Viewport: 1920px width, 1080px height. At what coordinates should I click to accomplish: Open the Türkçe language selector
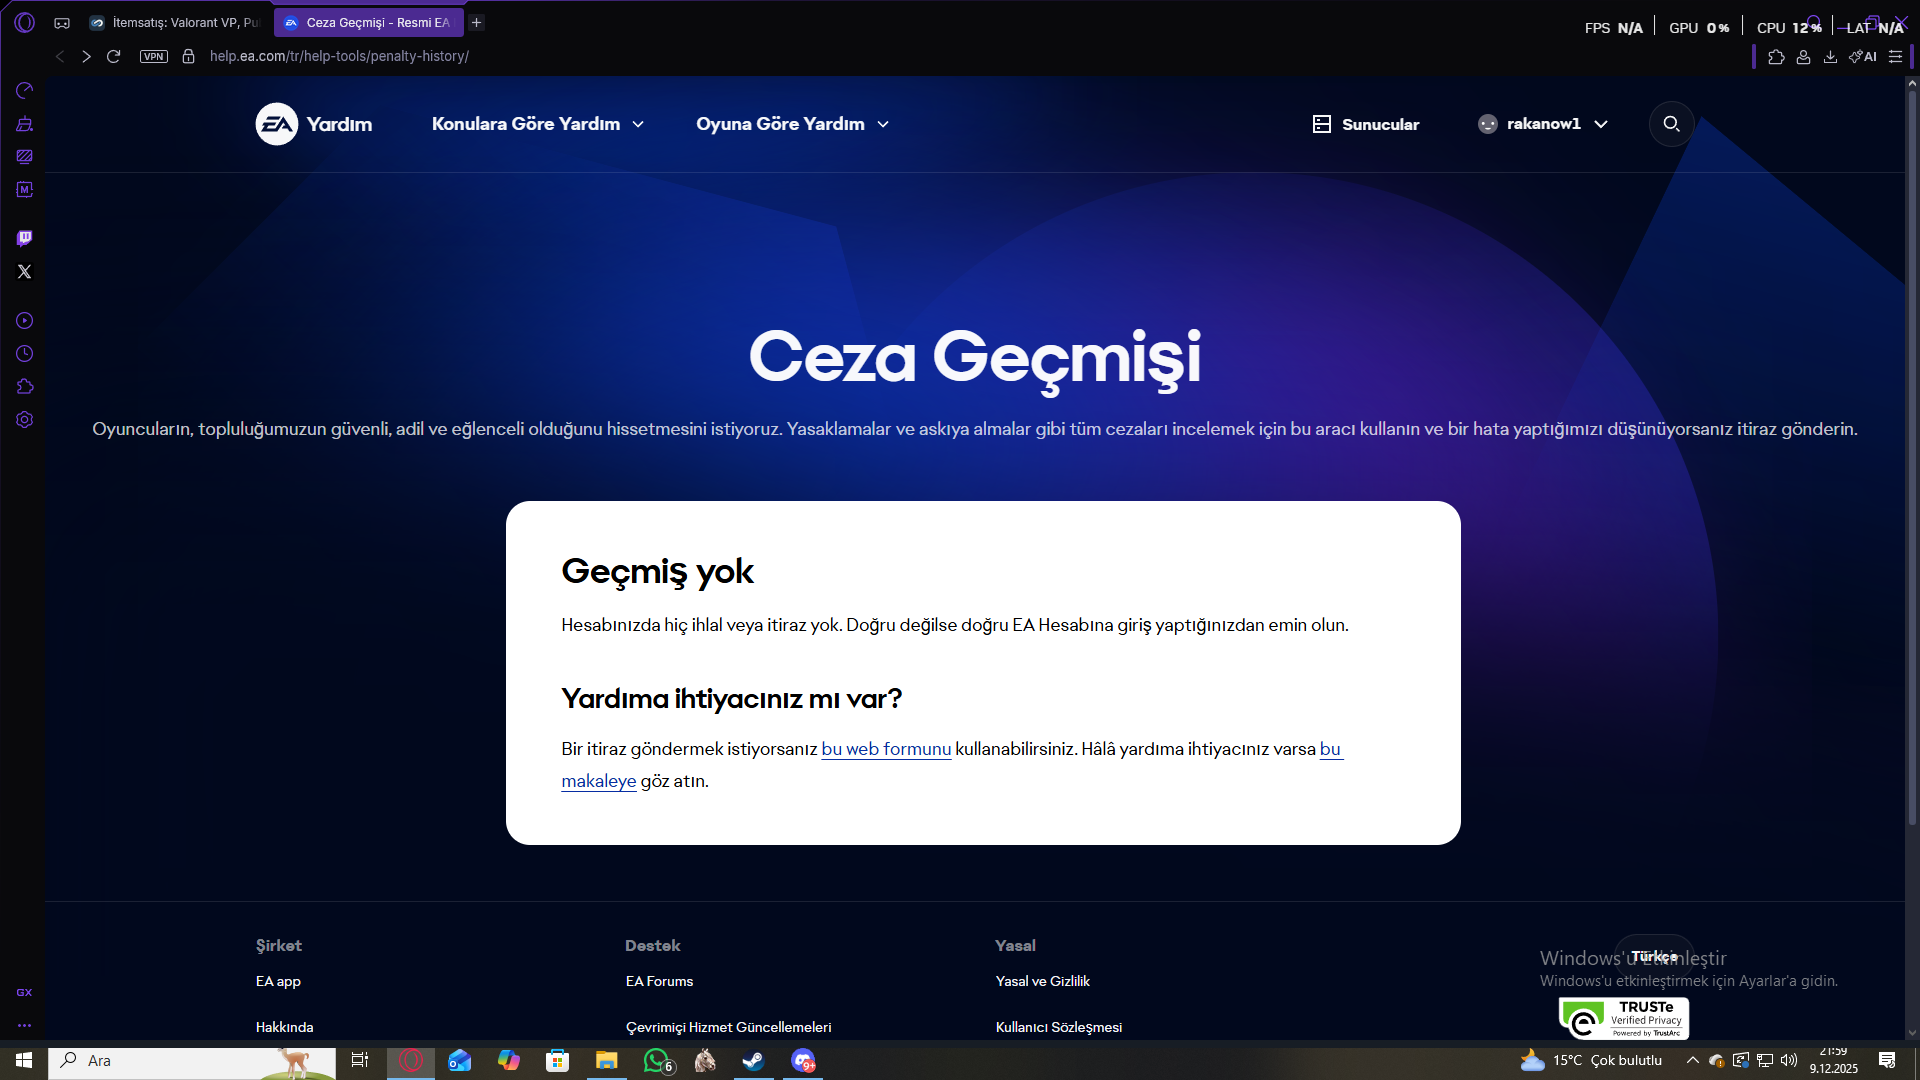[x=1654, y=957]
